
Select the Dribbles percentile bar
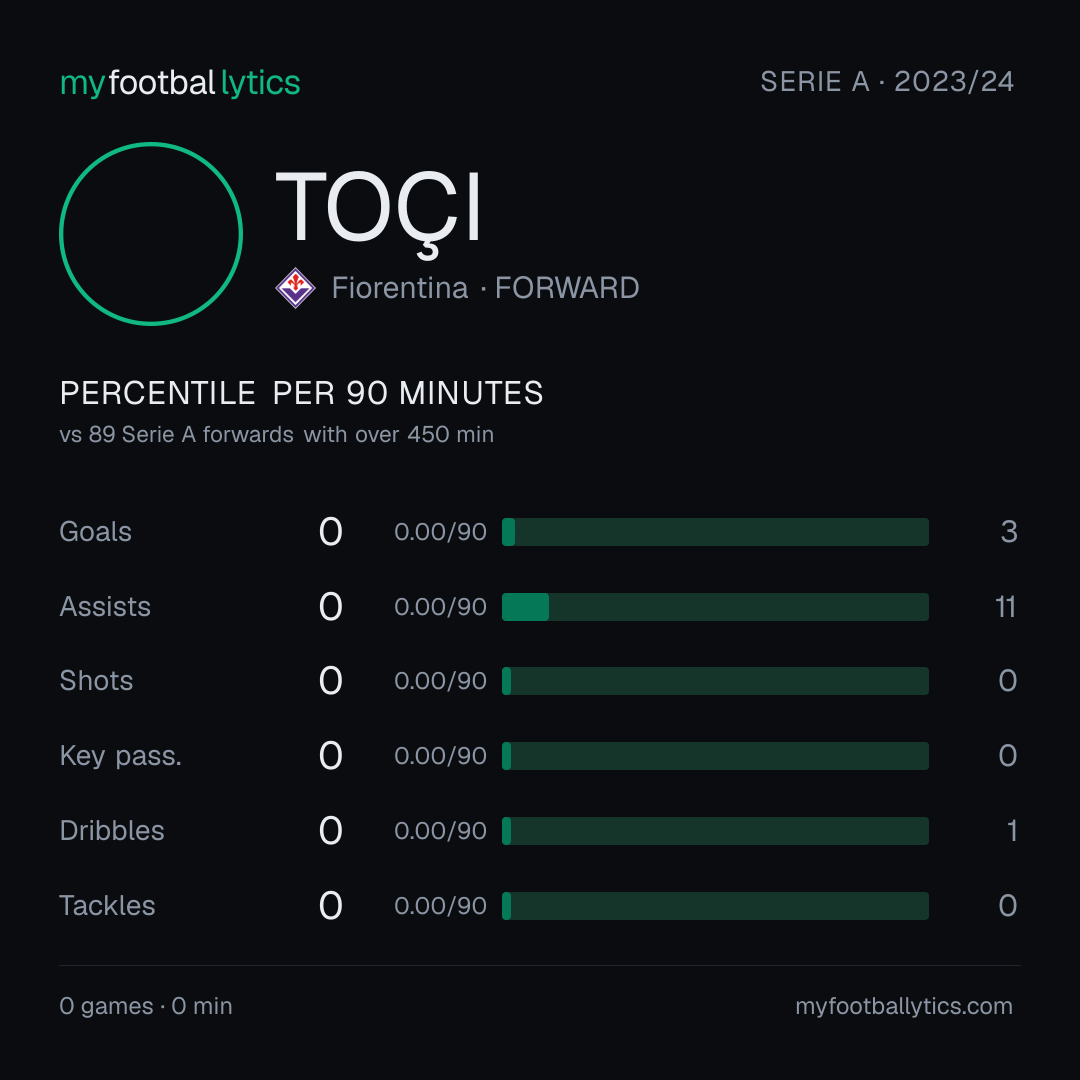715,831
